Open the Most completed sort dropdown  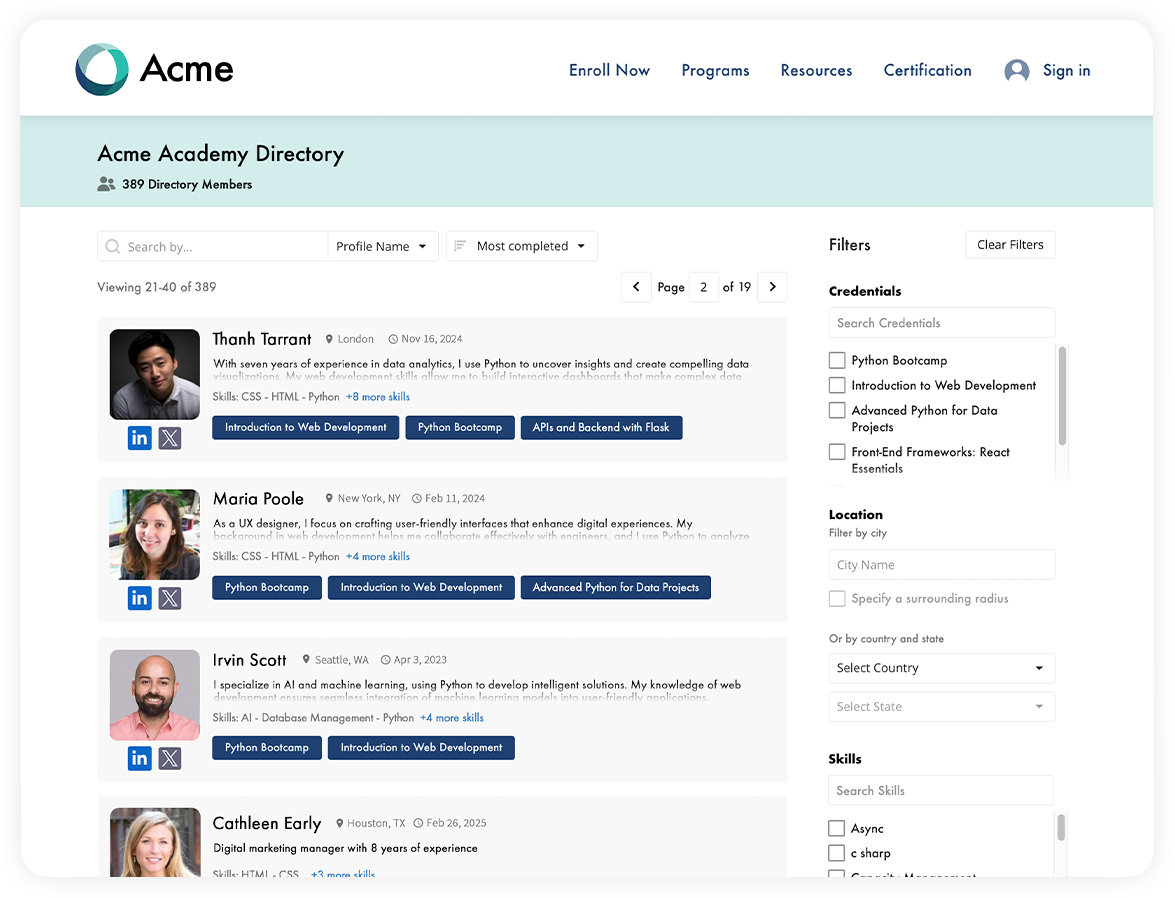522,246
